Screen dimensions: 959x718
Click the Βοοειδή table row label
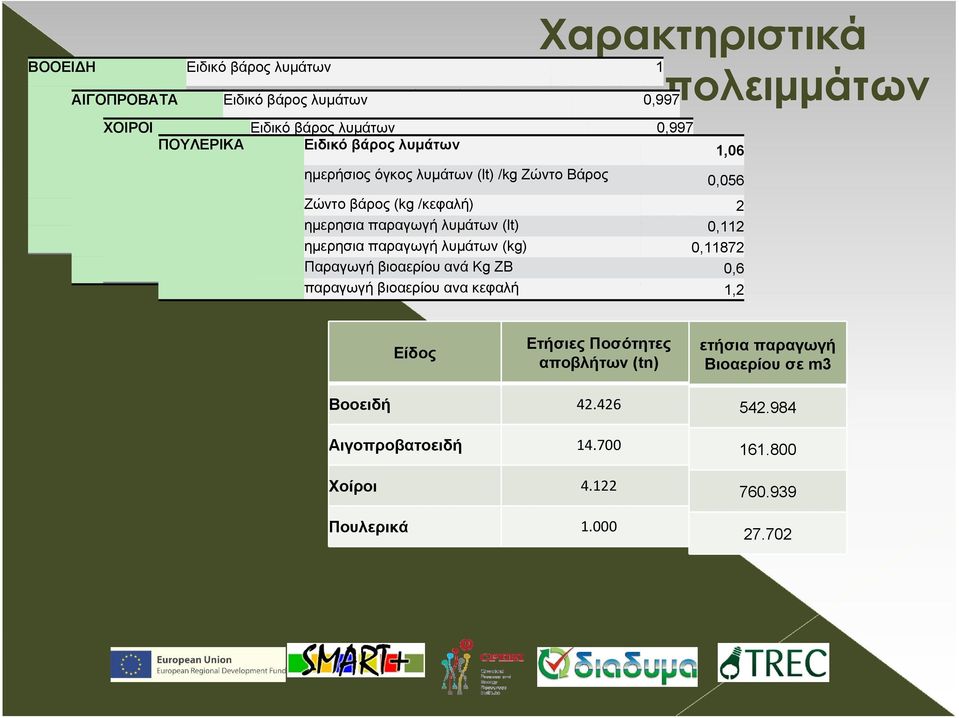click(x=360, y=404)
